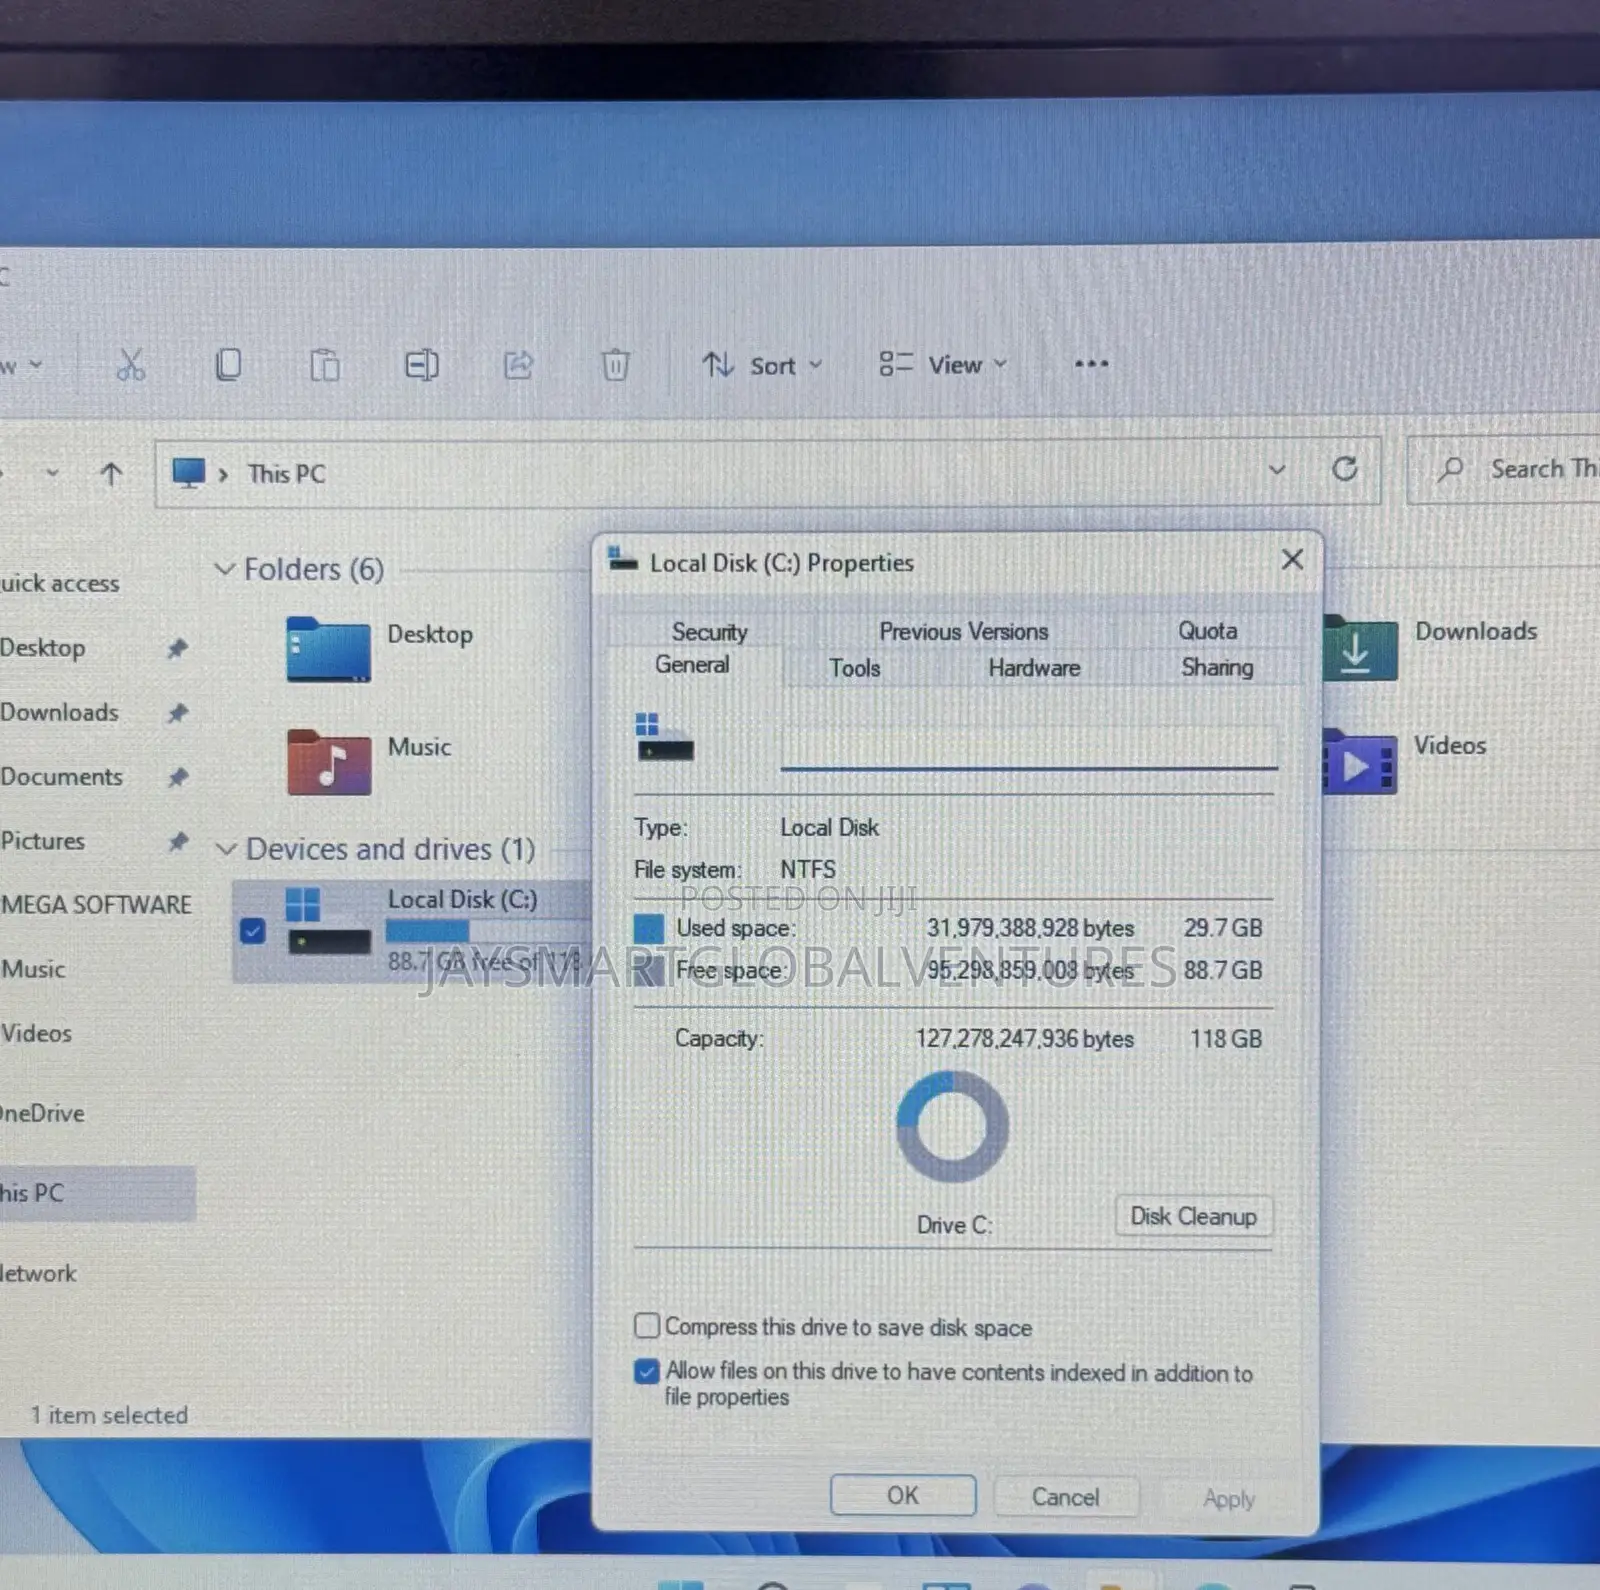Click OK in Properties dialog
1600x1590 pixels.
[903, 1495]
